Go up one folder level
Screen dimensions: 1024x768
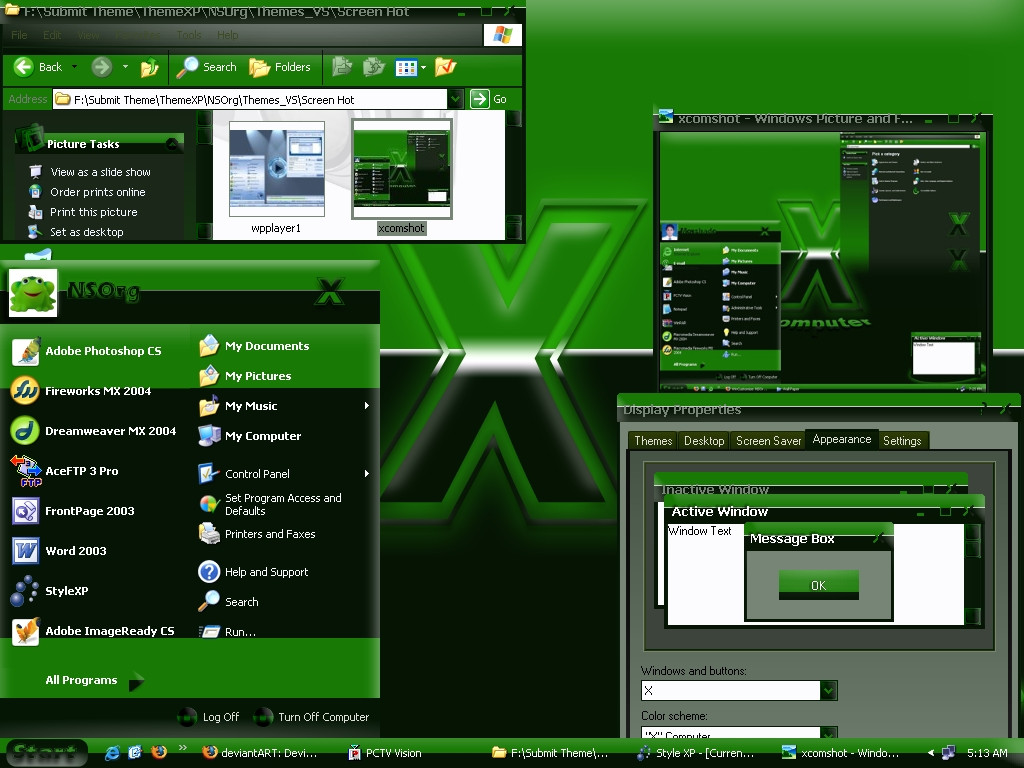150,67
